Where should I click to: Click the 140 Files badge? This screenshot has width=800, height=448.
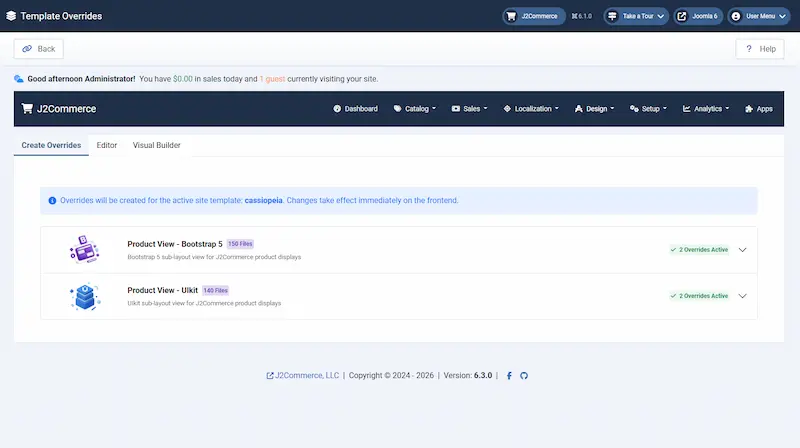click(215, 290)
